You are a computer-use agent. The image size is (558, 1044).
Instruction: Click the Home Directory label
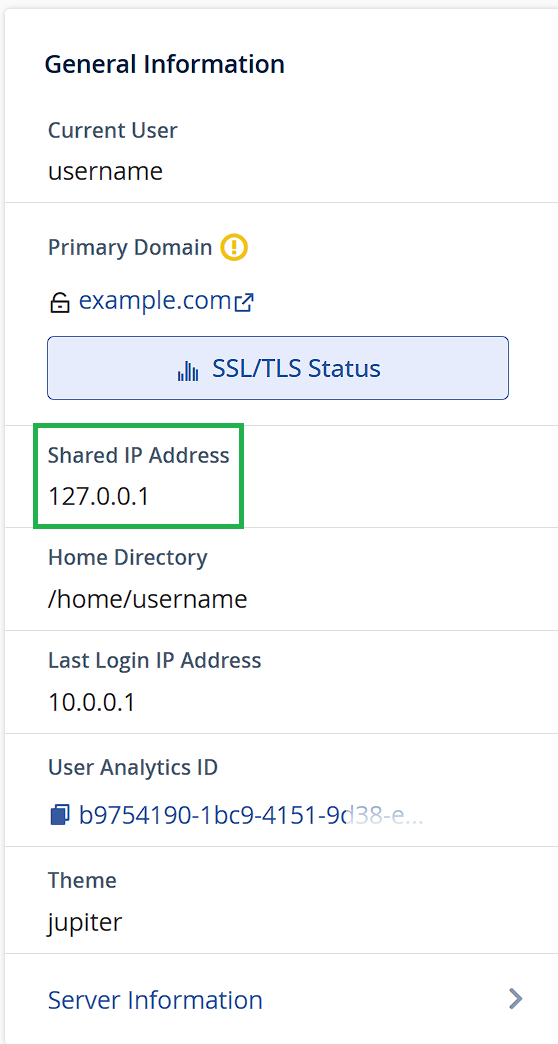(127, 558)
